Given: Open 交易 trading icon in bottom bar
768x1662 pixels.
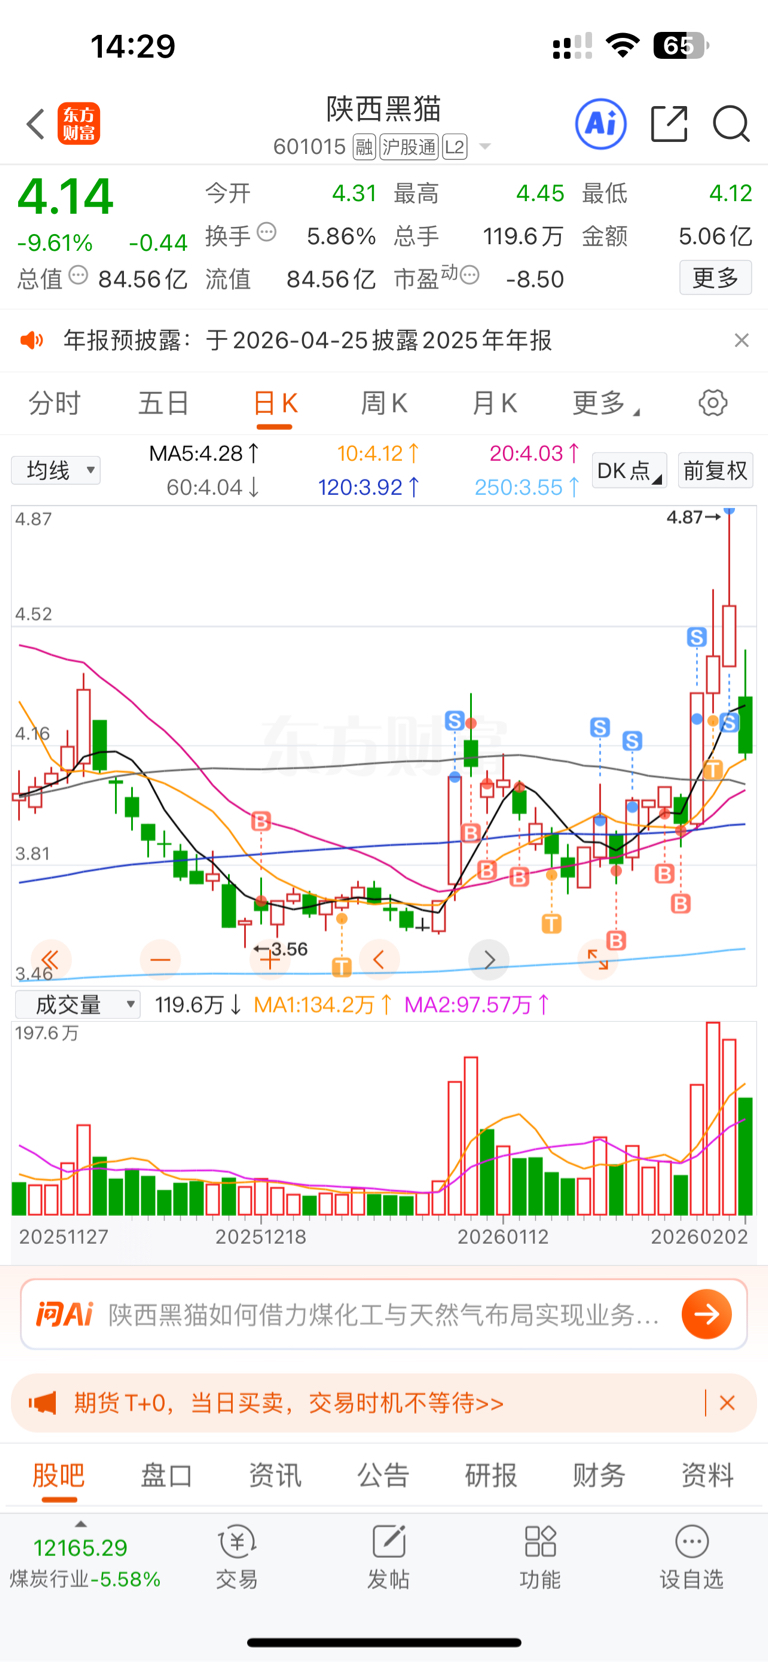Looking at the screenshot, I should (x=237, y=1558).
